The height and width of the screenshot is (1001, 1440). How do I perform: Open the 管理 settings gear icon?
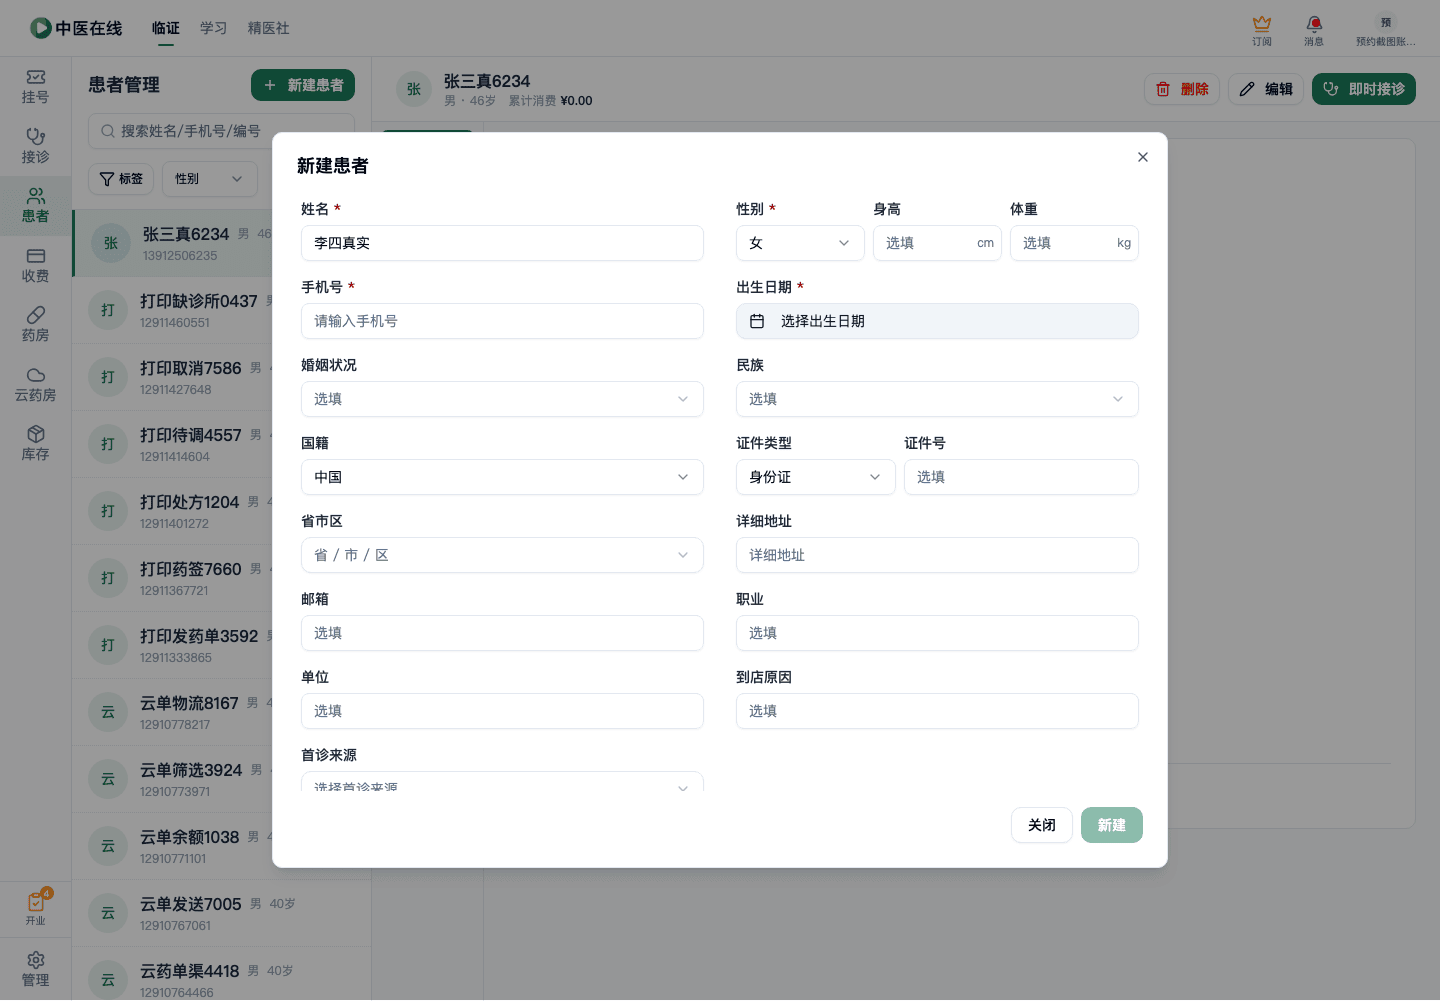click(x=35, y=969)
